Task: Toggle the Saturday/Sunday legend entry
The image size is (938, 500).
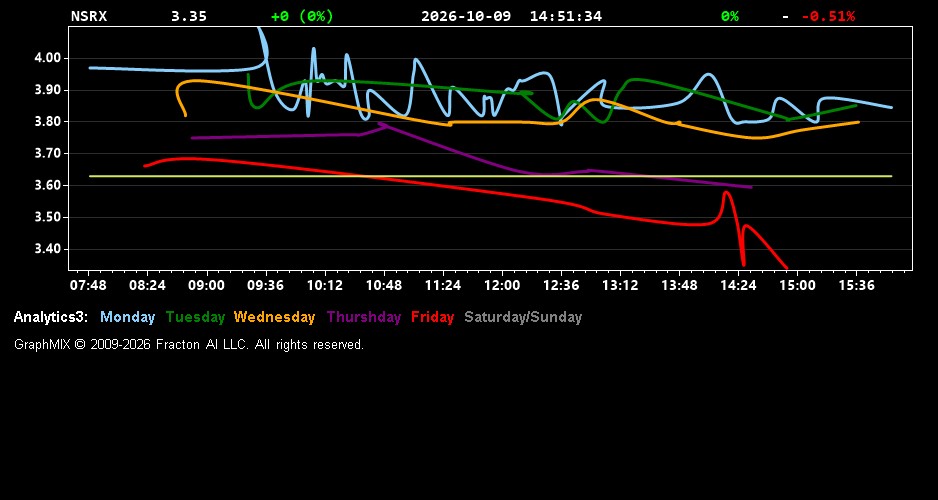Action: [523, 317]
